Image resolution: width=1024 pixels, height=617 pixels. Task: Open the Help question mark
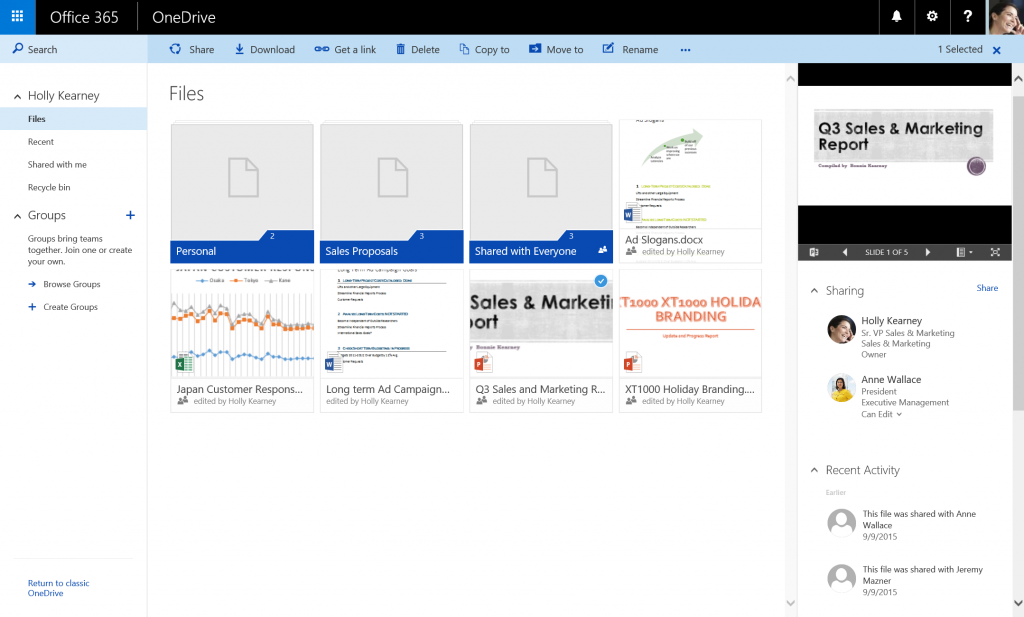click(964, 16)
